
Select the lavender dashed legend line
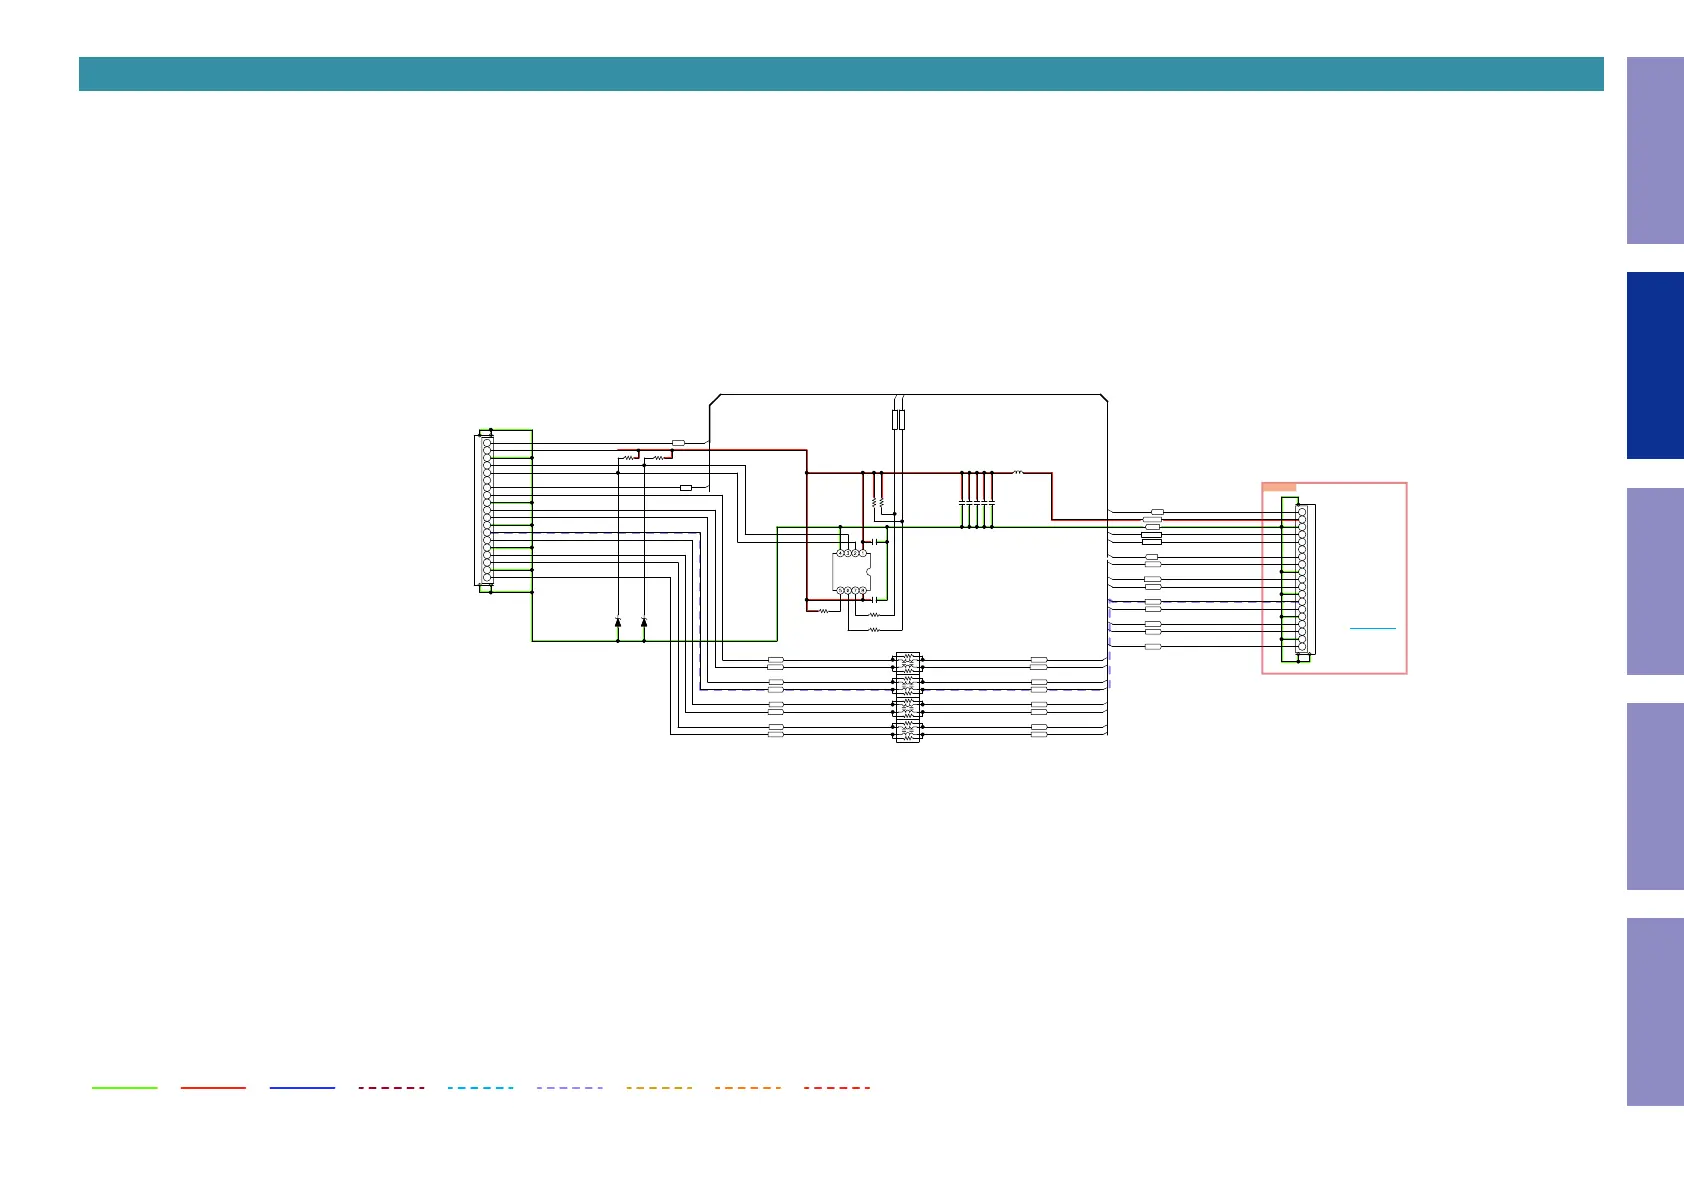point(569,1087)
